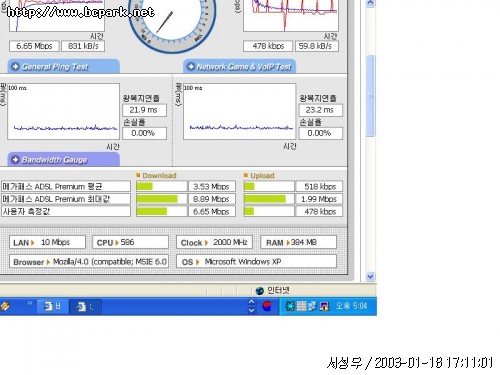Expand the General Ping Test tab arrow icon
This screenshot has height=375, width=500.
(15, 67)
